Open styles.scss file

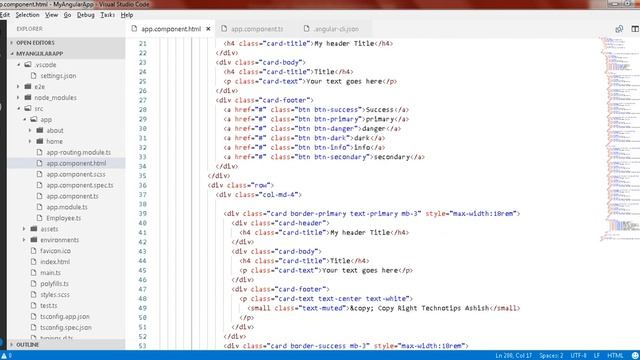click(55, 295)
